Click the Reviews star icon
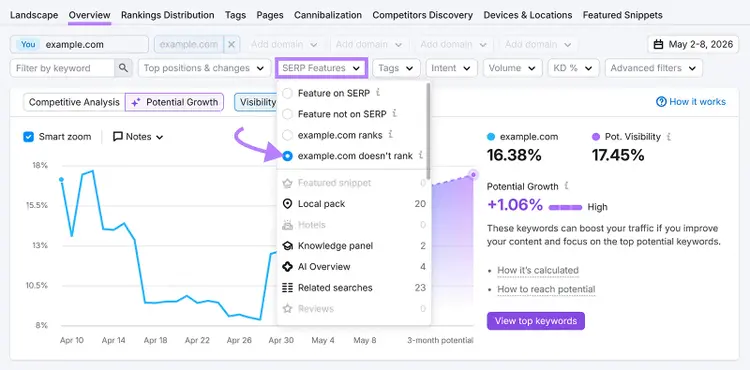This screenshot has width=750, height=370. pyautogui.click(x=287, y=309)
